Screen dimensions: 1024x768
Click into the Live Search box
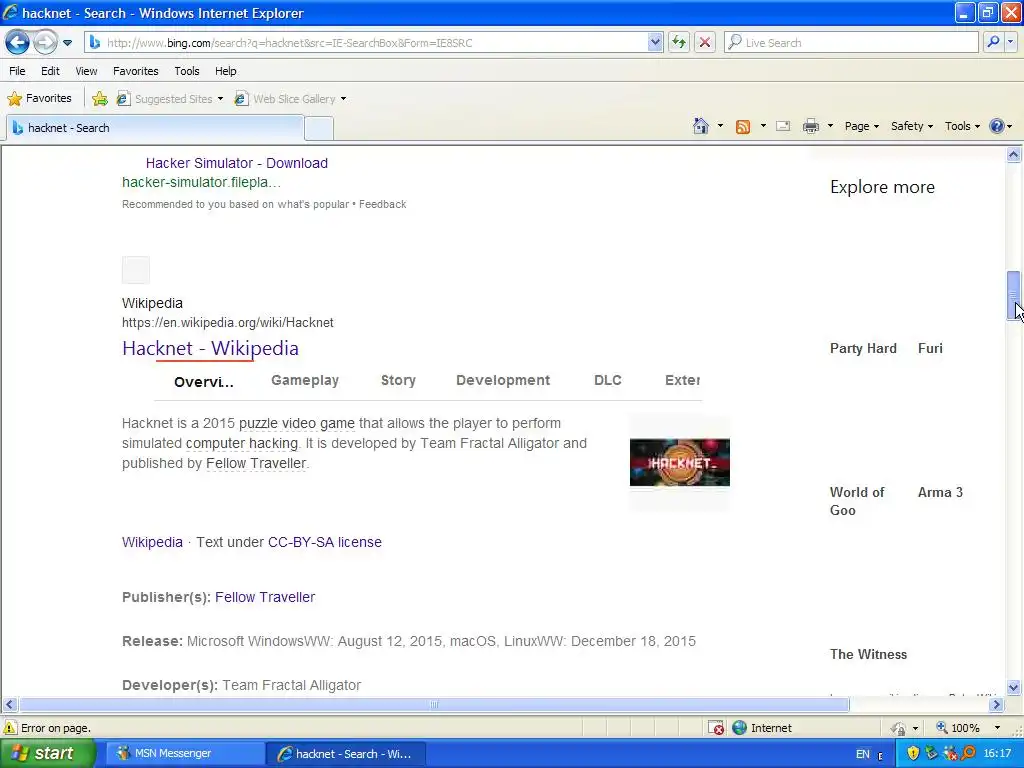(851, 43)
